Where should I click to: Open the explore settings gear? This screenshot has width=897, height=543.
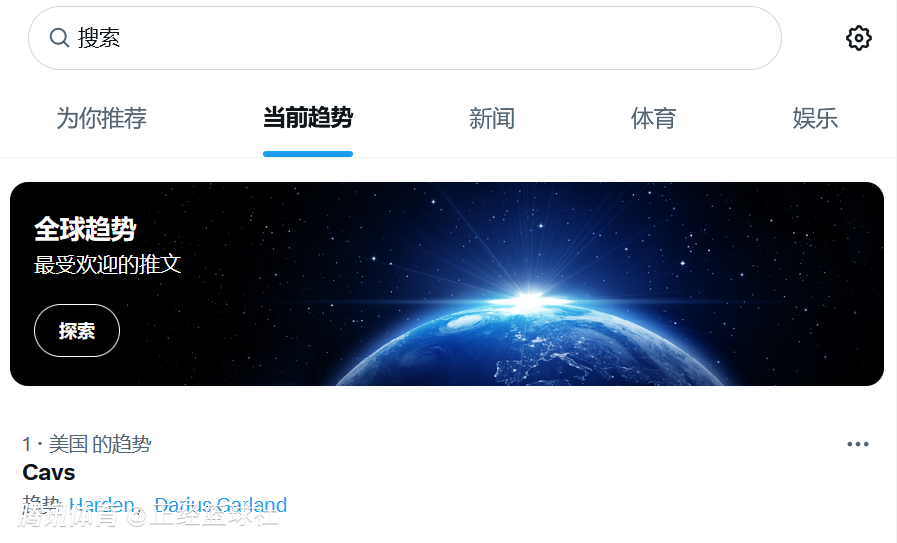point(858,38)
